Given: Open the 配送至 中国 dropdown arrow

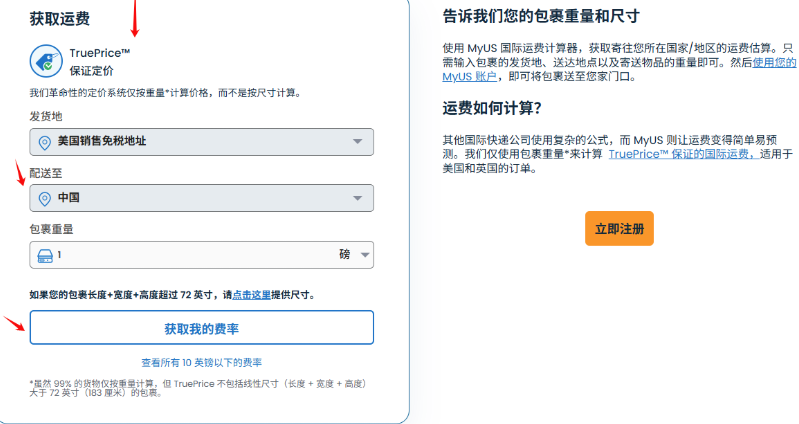Looking at the screenshot, I should [x=358, y=198].
